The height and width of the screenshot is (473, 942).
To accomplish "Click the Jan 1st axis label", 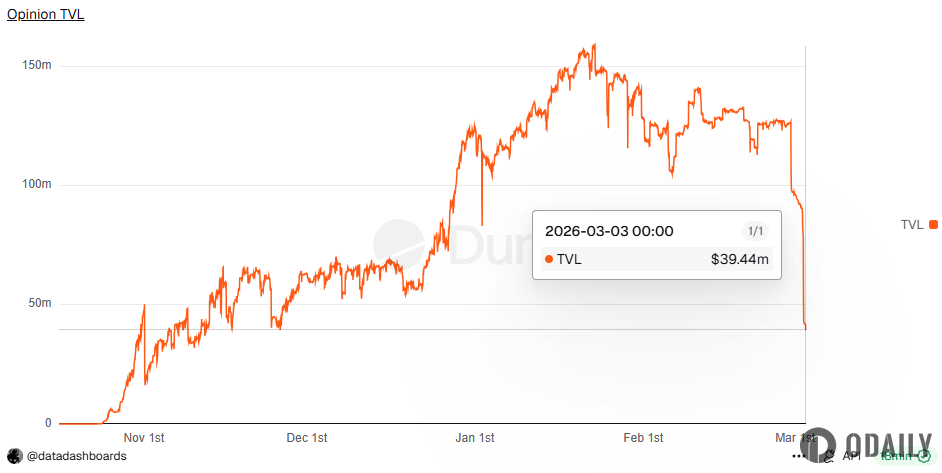I will tap(475, 438).
